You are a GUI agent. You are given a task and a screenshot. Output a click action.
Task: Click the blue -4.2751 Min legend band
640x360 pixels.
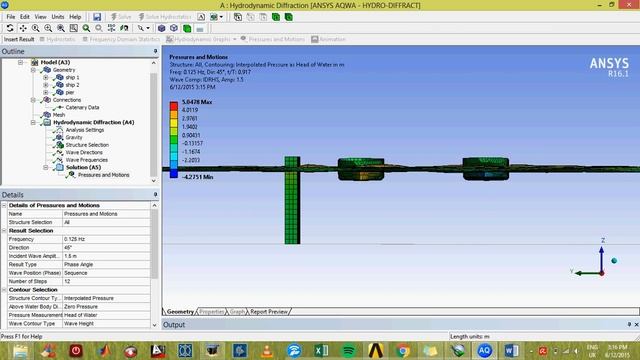click(x=174, y=173)
